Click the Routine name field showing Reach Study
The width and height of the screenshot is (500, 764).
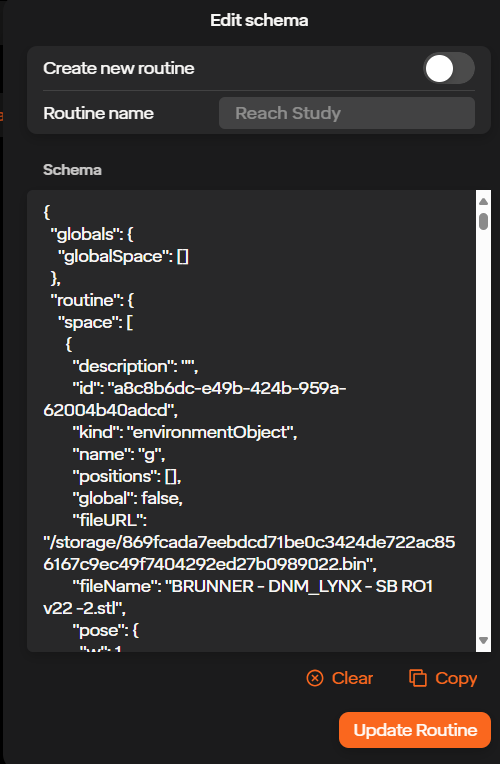(346, 113)
